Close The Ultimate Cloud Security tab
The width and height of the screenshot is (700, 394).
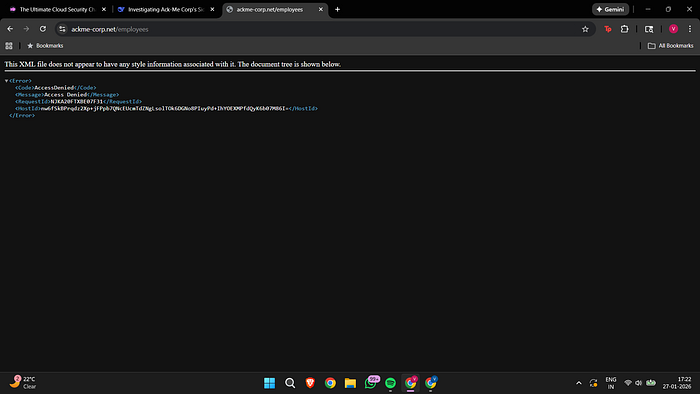click(104, 9)
